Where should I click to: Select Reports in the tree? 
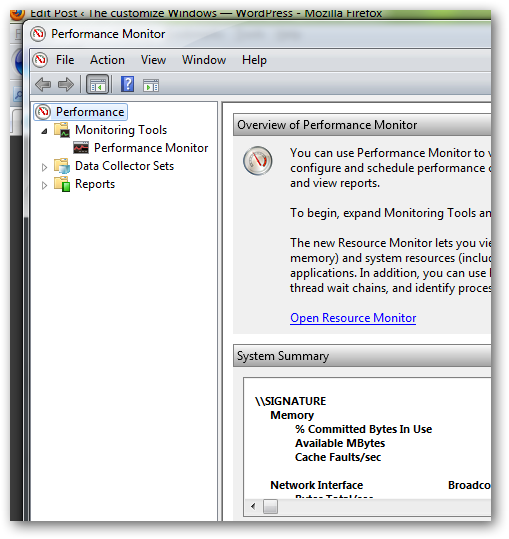pyautogui.click(x=95, y=184)
